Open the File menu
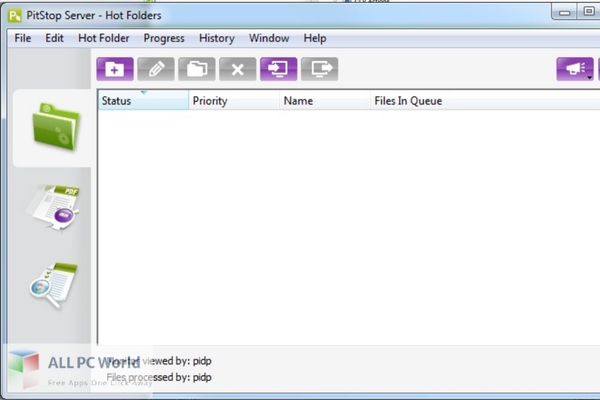Screen dimensions: 600x400 tap(23, 38)
